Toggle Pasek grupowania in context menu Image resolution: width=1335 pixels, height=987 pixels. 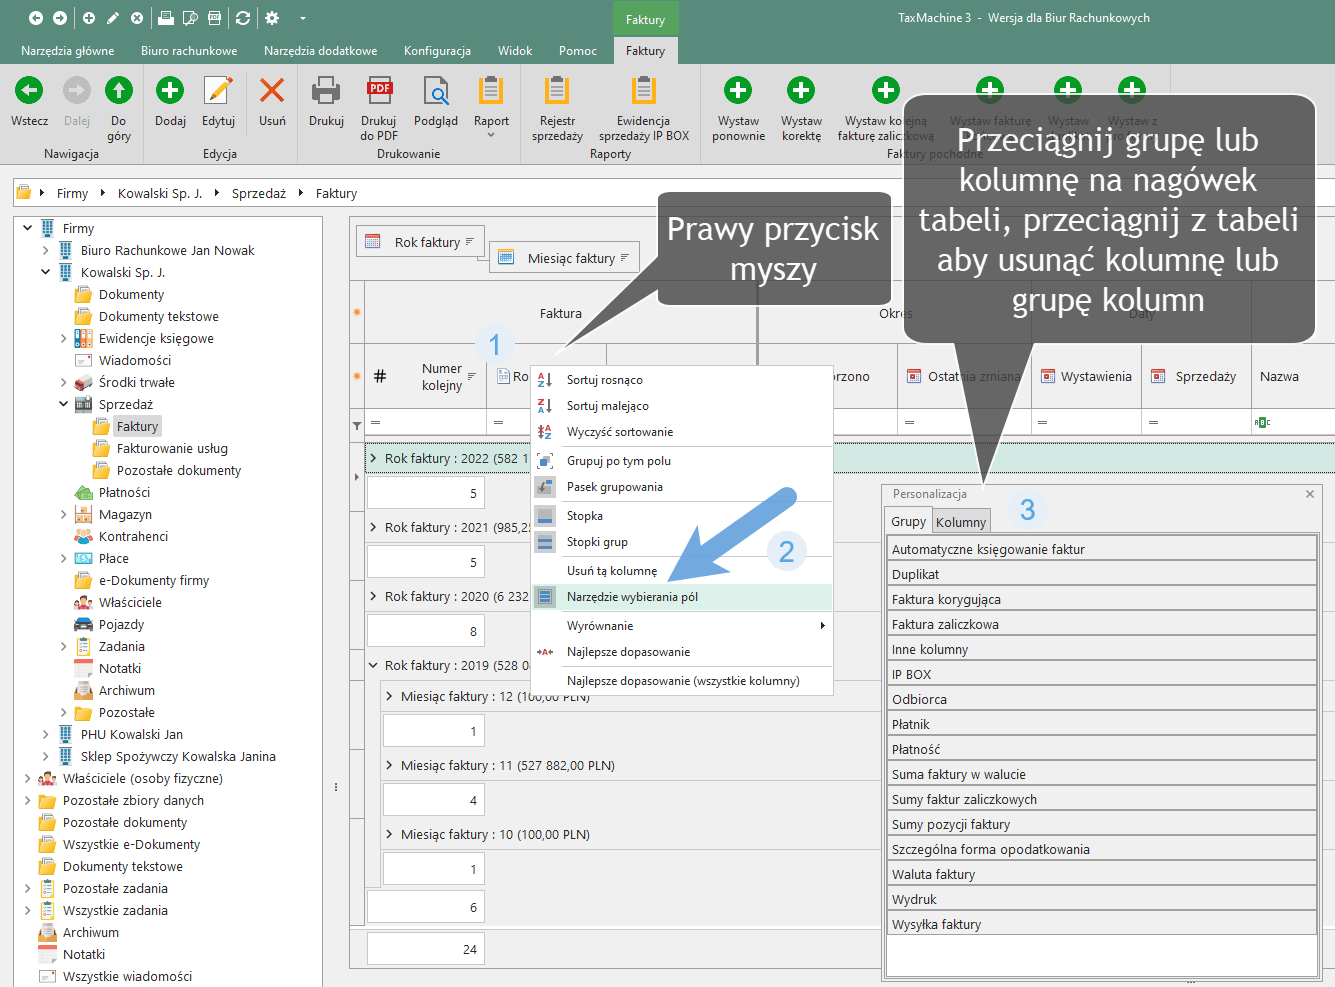(614, 487)
